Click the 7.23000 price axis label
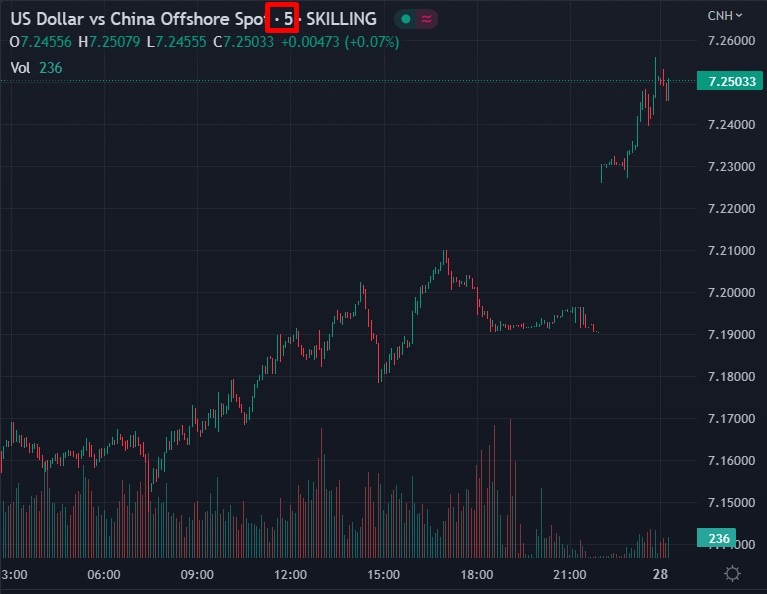The image size is (767, 594). pyautogui.click(x=731, y=167)
